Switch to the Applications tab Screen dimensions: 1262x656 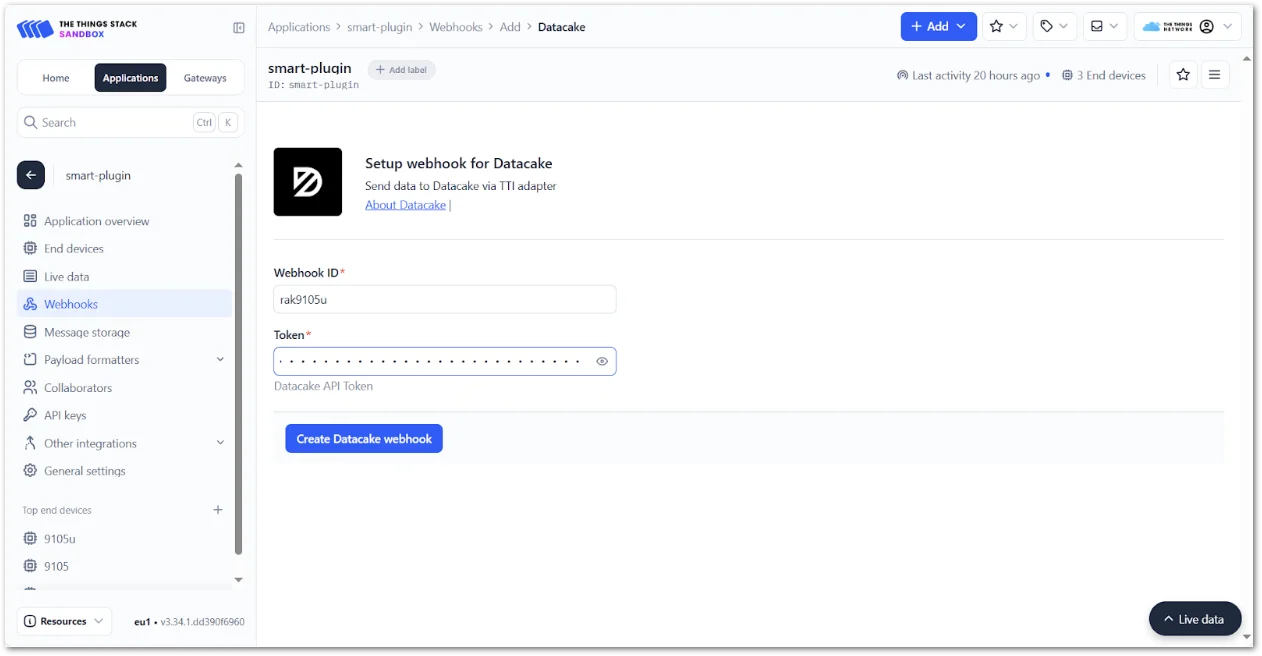click(130, 78)
